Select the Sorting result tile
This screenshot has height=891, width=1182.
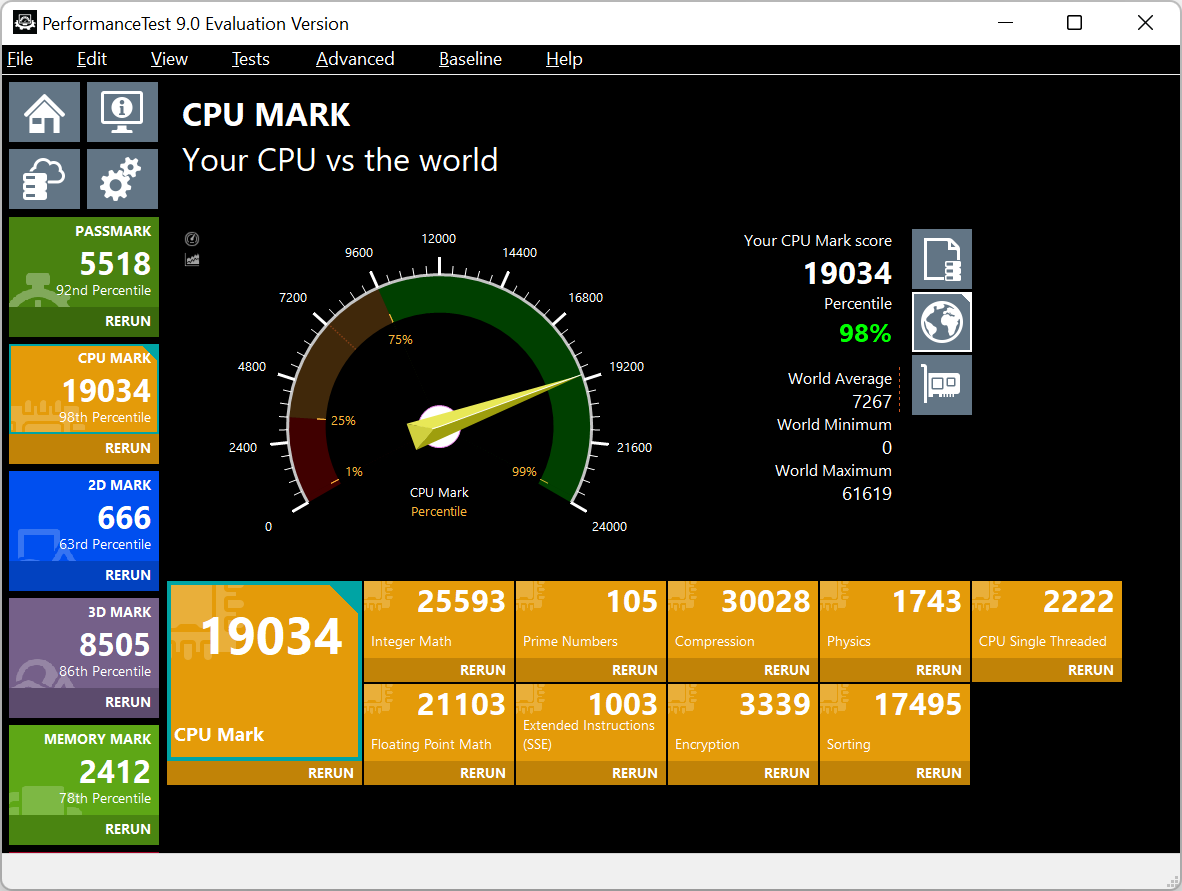[894, 722]
